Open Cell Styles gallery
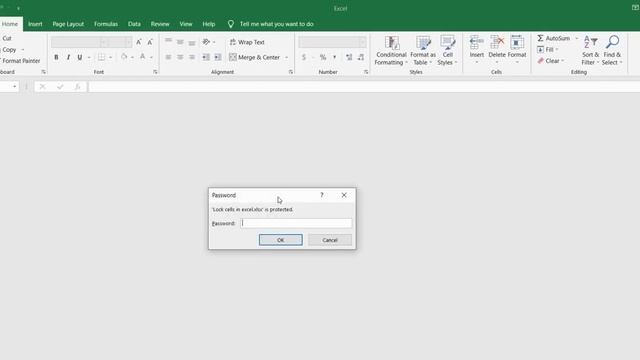This screenshot has width=640, height=360. pyautogui.click(x=447, y=51)
